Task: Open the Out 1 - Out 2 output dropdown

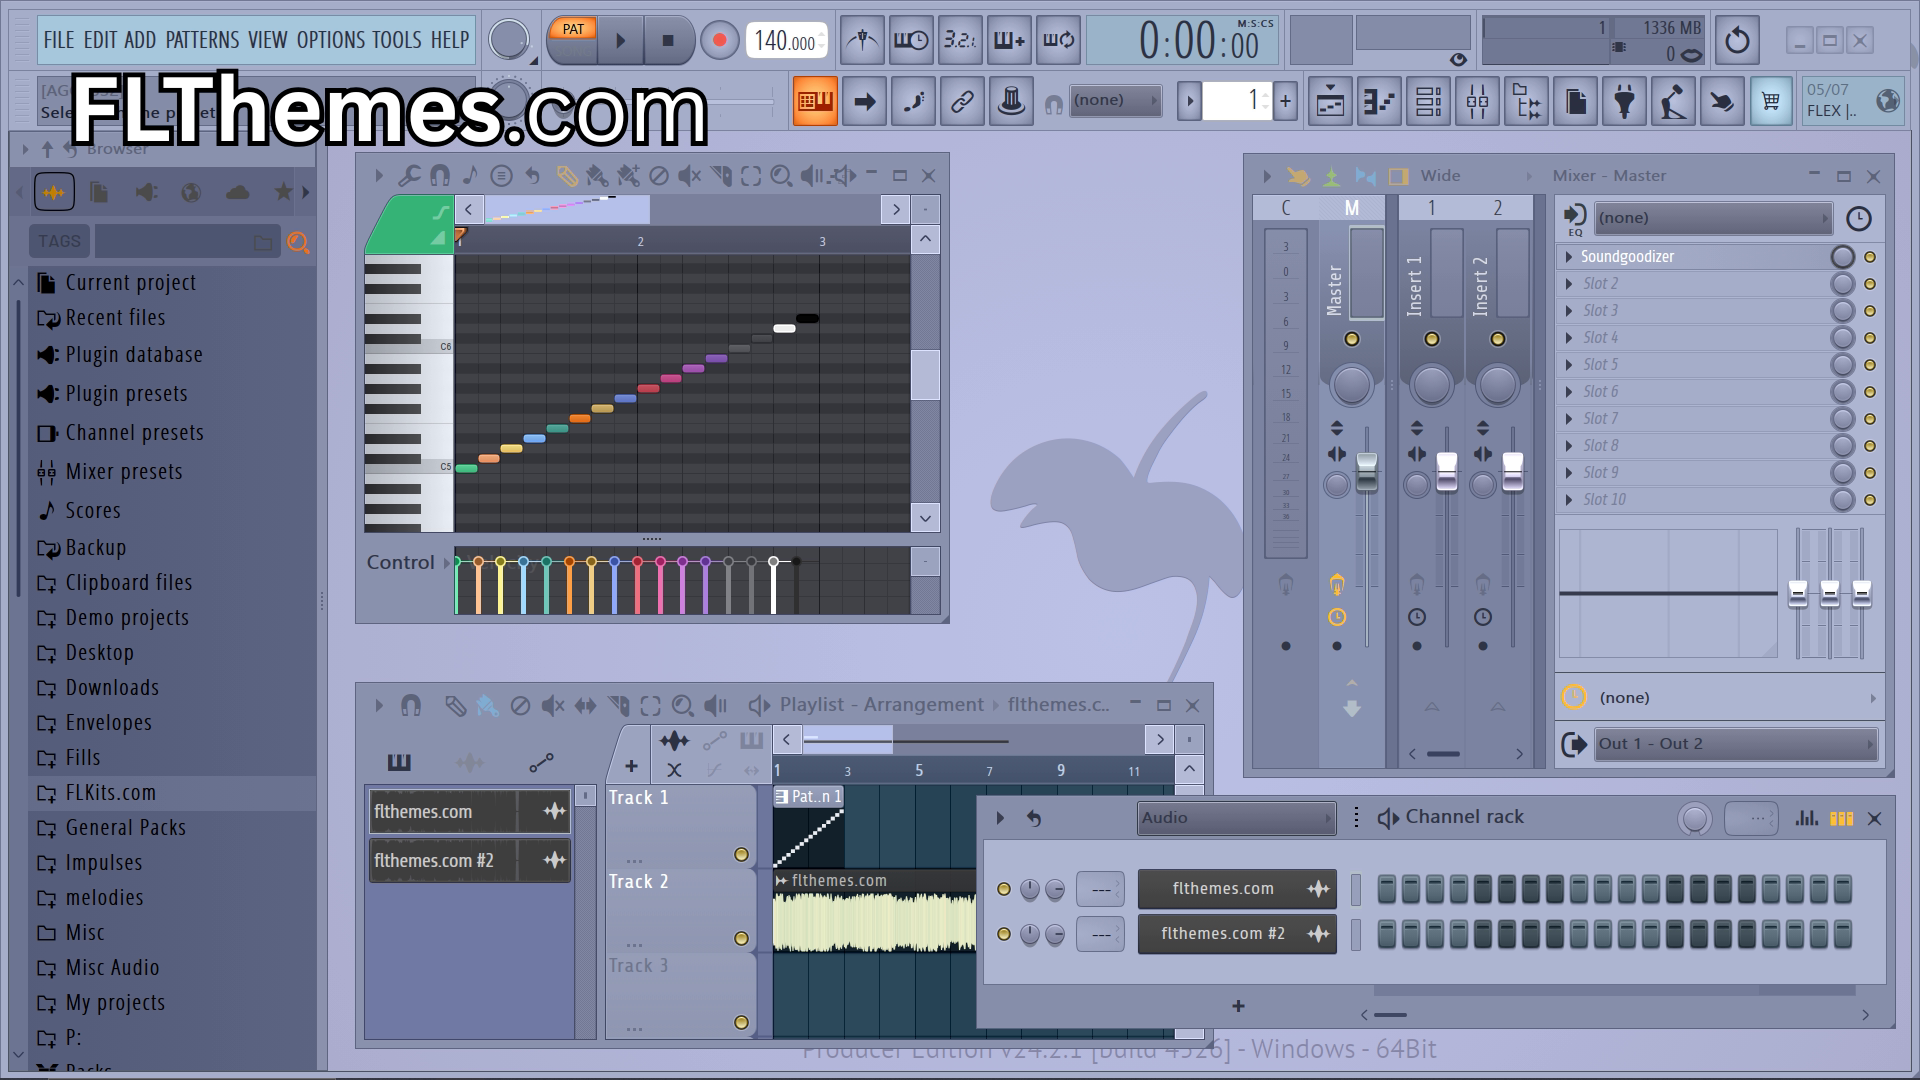Action: coord(1734,744)
